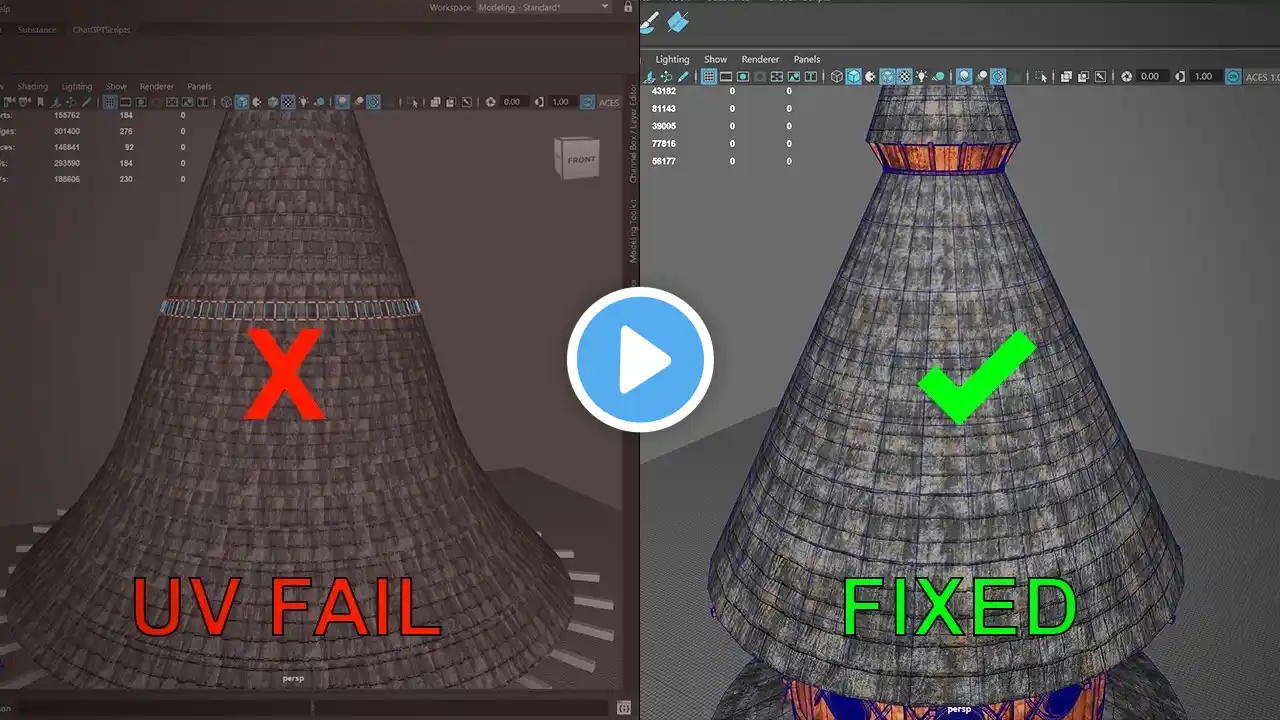The height and width of the screenshot is (720, 1280).
Task: Open the Lighting menu in right viewport
Action: coord(672,59)
